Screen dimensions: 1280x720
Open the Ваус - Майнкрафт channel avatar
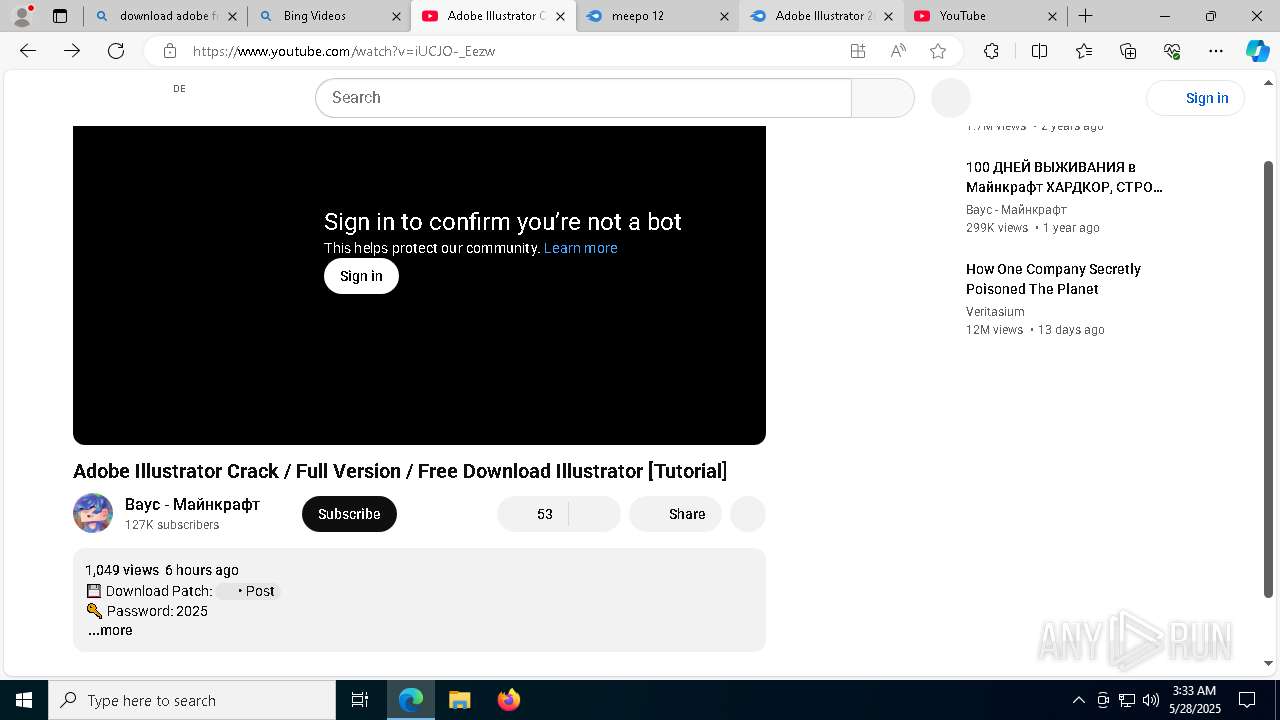pyautogui.click(x=93, y=513)
